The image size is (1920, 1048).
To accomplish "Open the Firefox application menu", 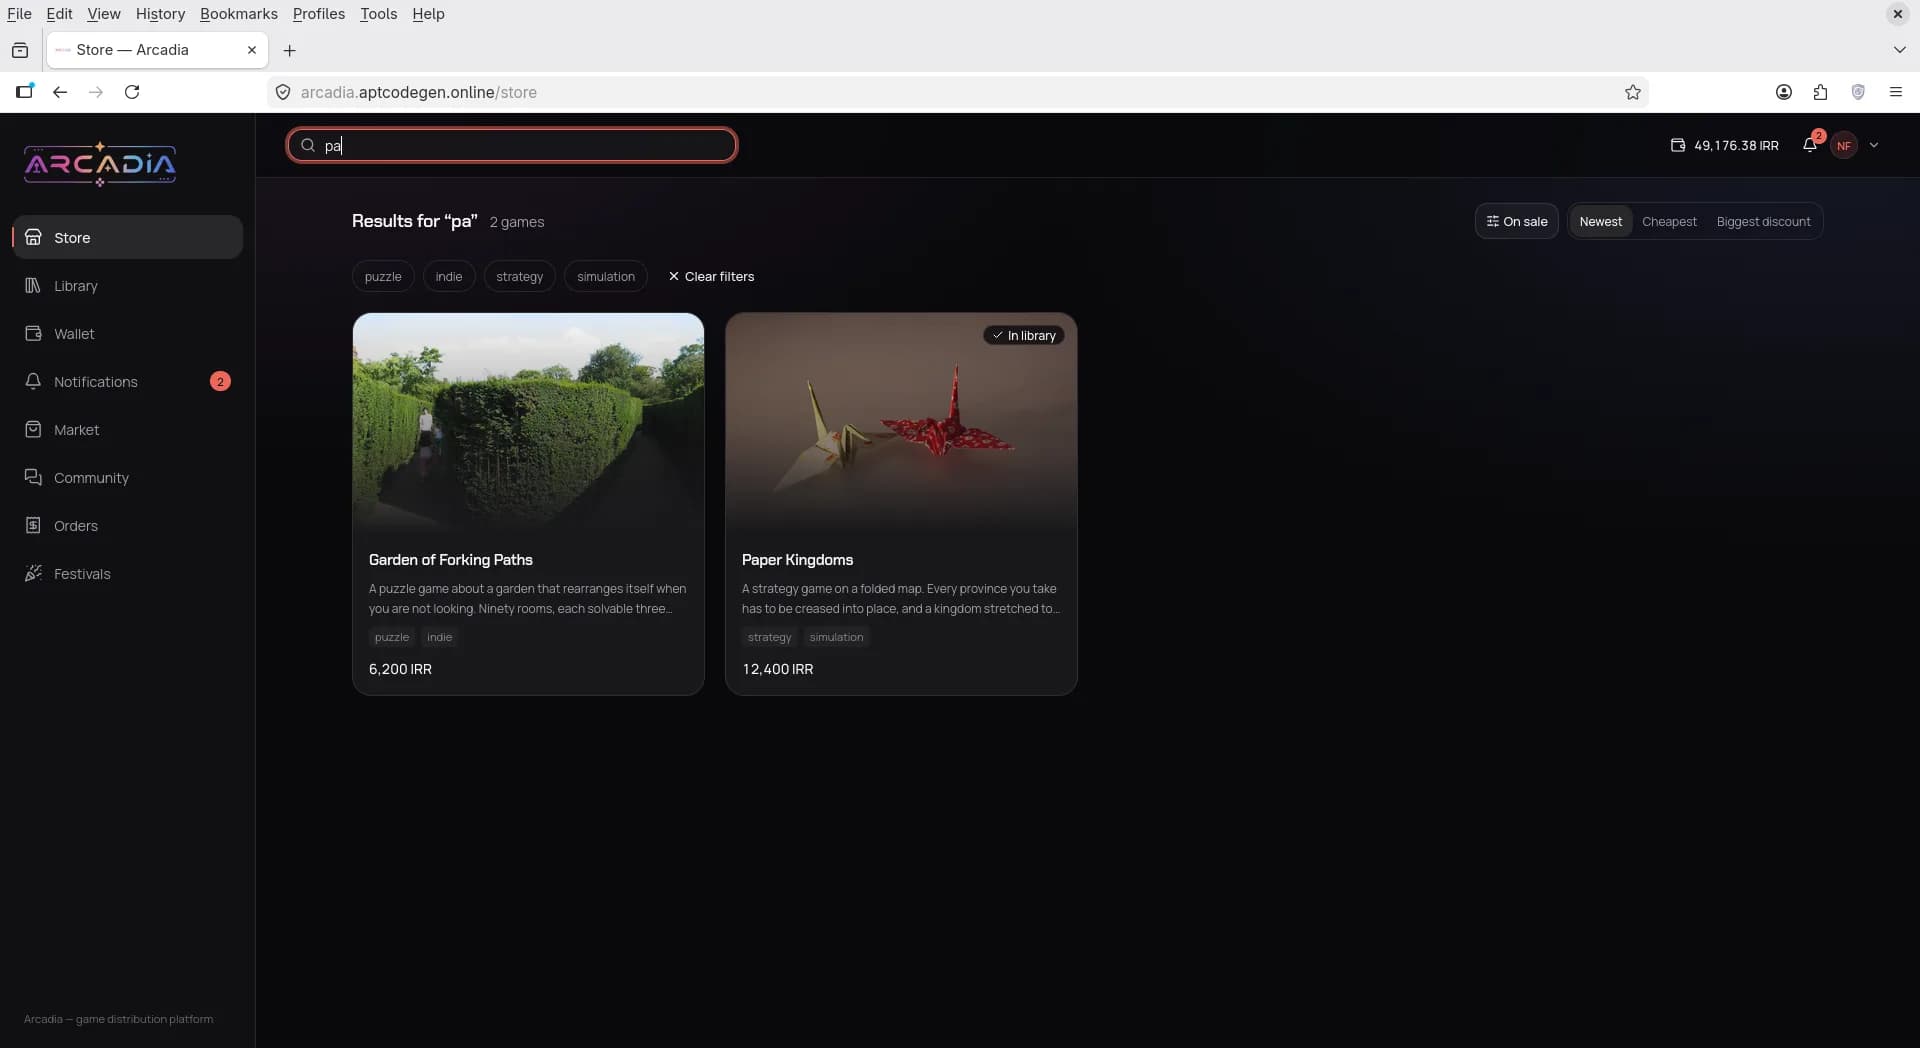I will click(1896, 92).
